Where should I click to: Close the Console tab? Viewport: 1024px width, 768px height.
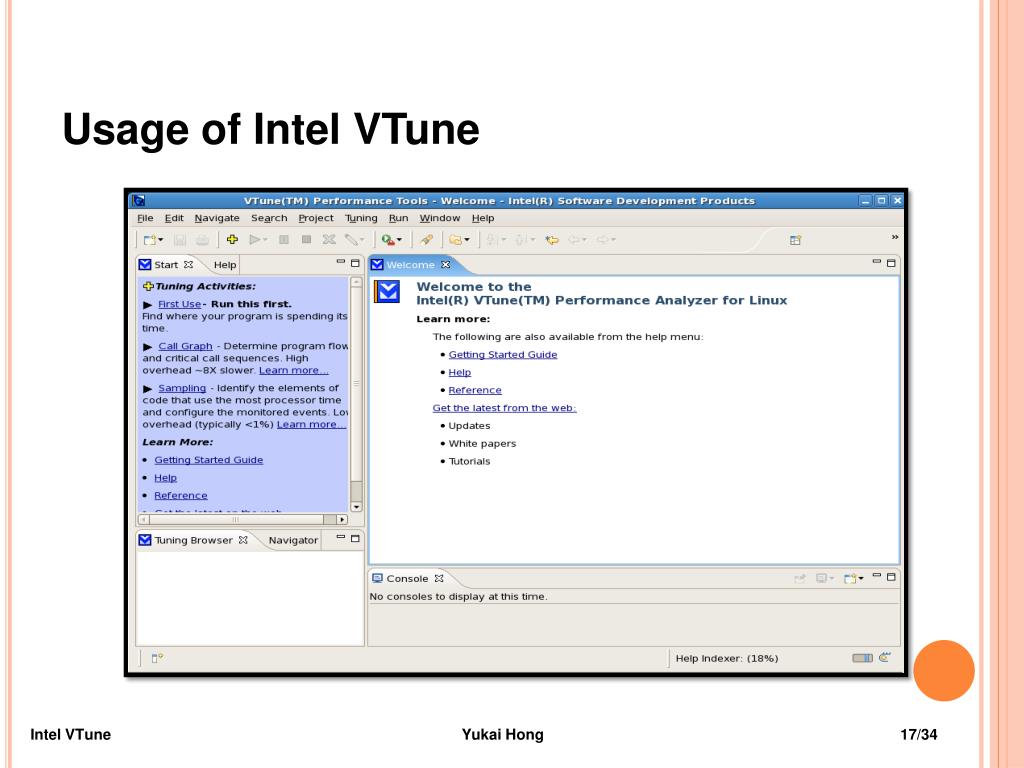pyautogui.click(x=439, y=579)
